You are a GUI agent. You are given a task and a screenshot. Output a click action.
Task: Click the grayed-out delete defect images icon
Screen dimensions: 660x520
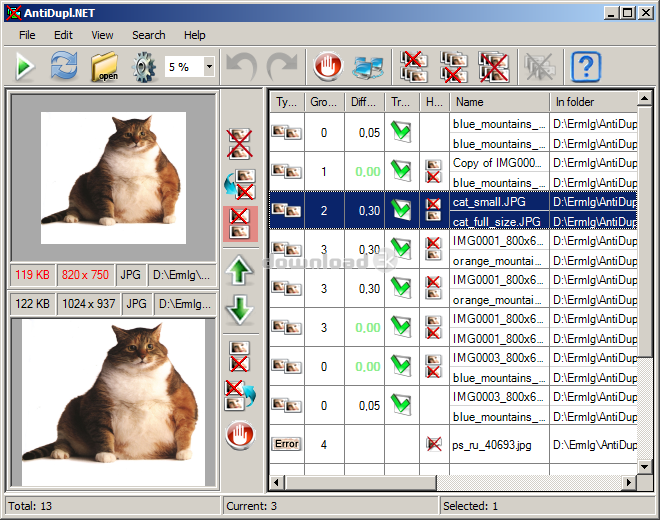click(x=540, y=67)
